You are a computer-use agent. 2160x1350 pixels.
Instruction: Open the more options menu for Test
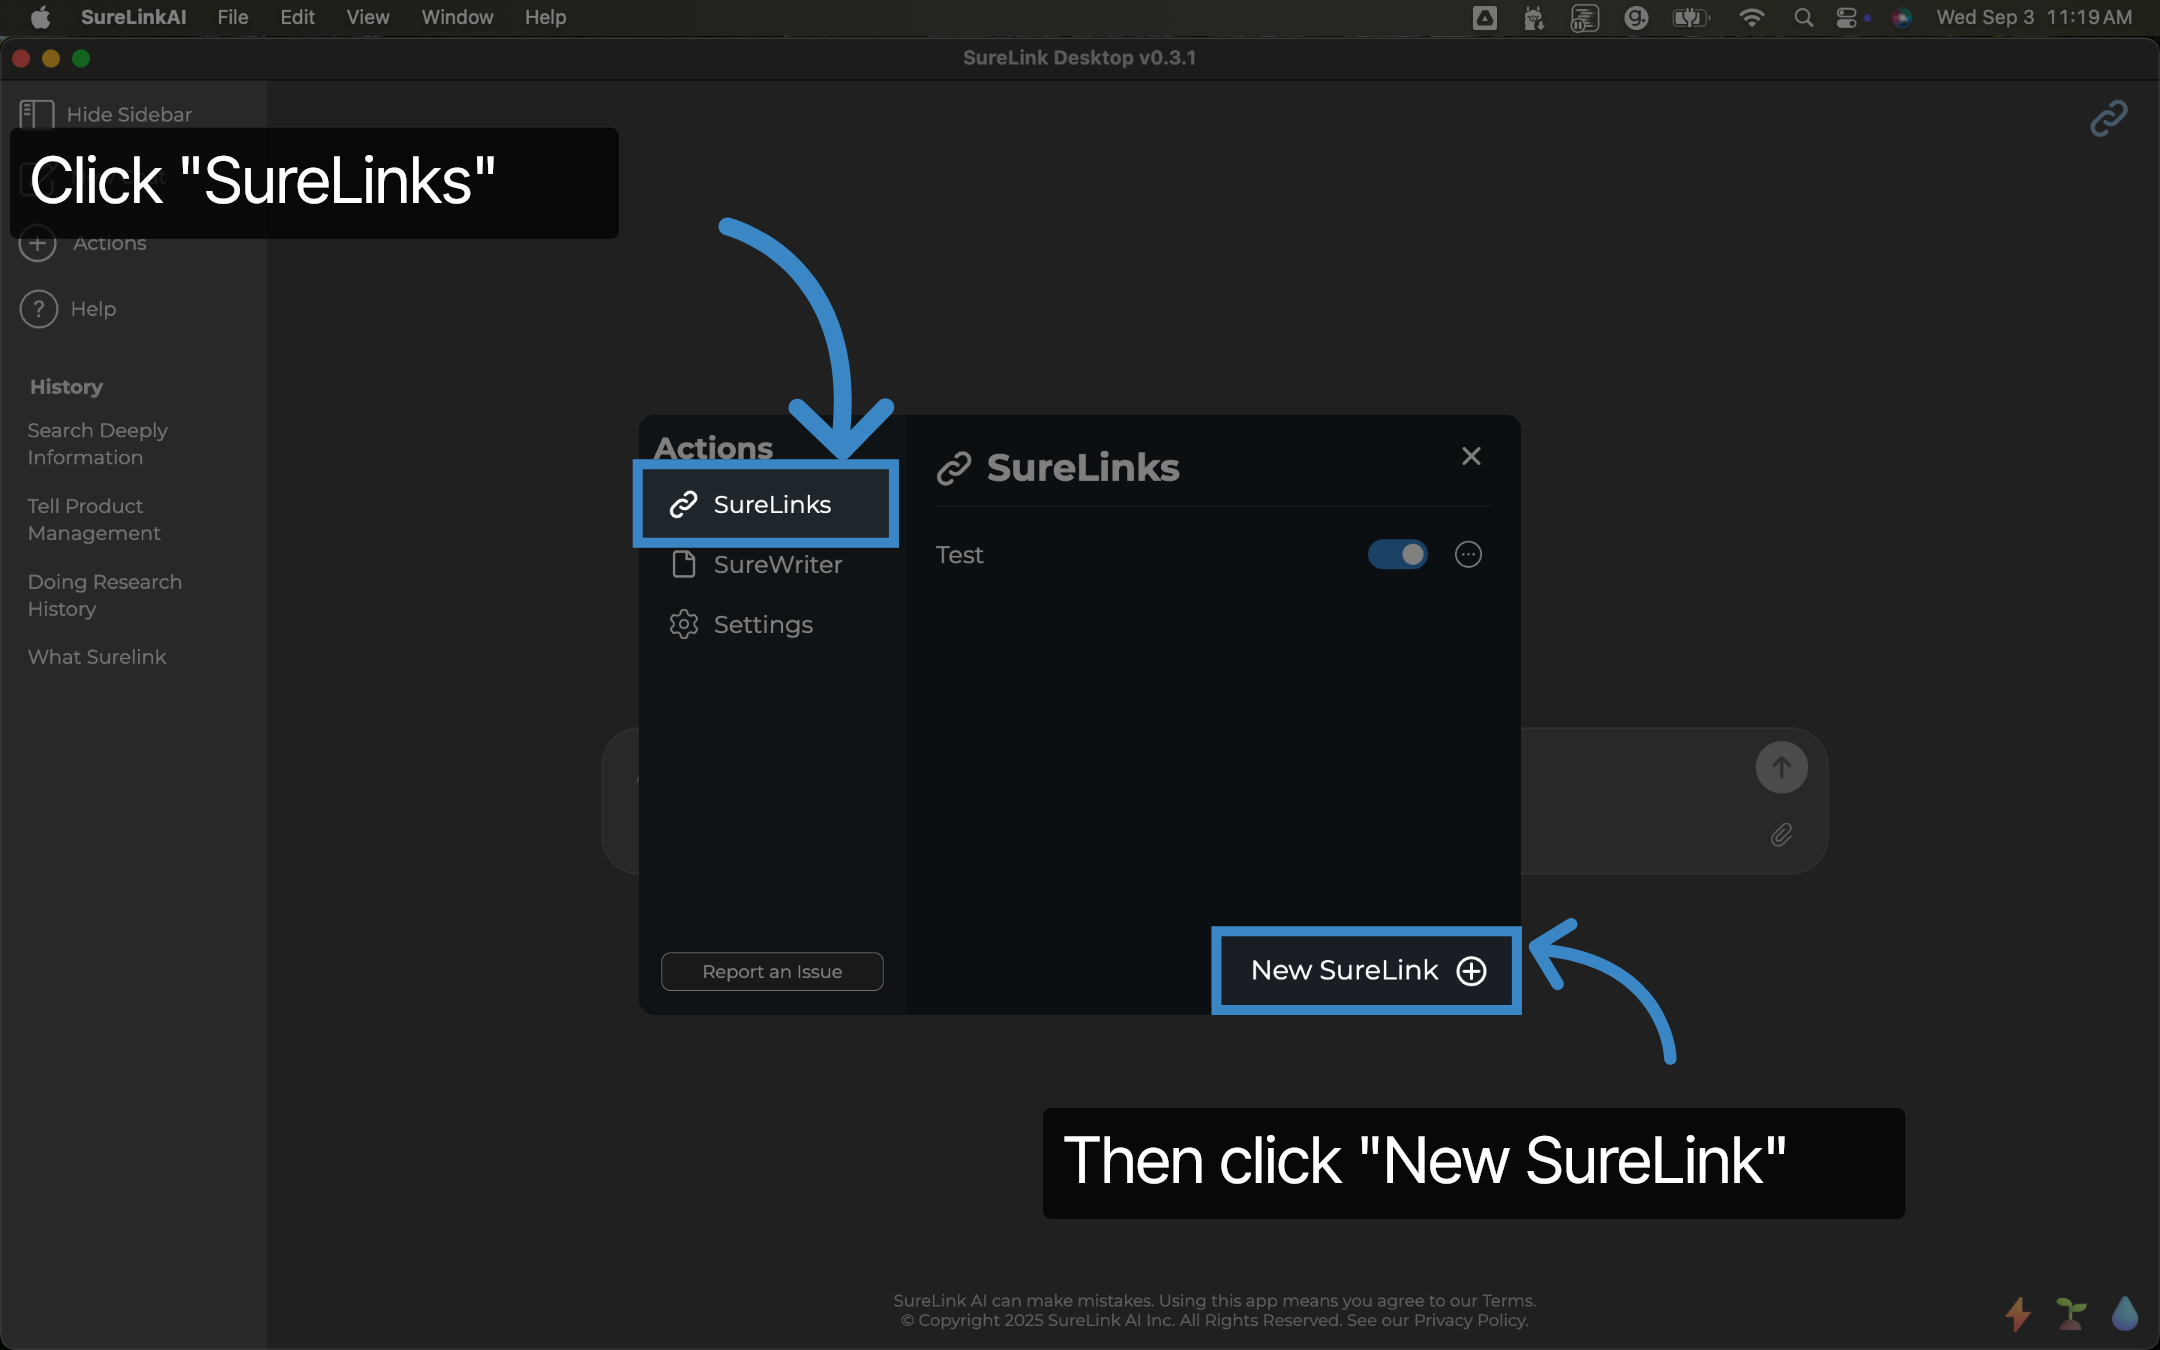tap(1468, 554)
